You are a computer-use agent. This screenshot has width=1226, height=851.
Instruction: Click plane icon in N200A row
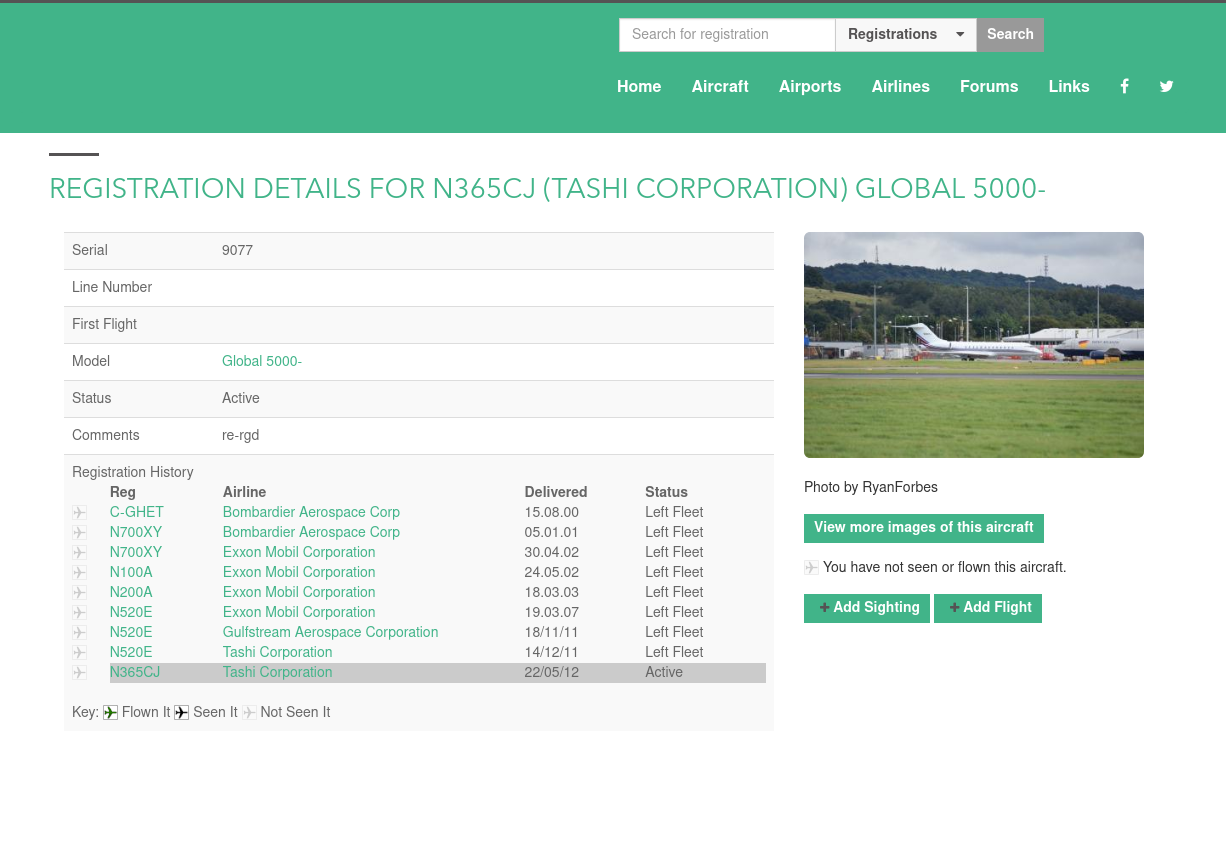point(79,593)
